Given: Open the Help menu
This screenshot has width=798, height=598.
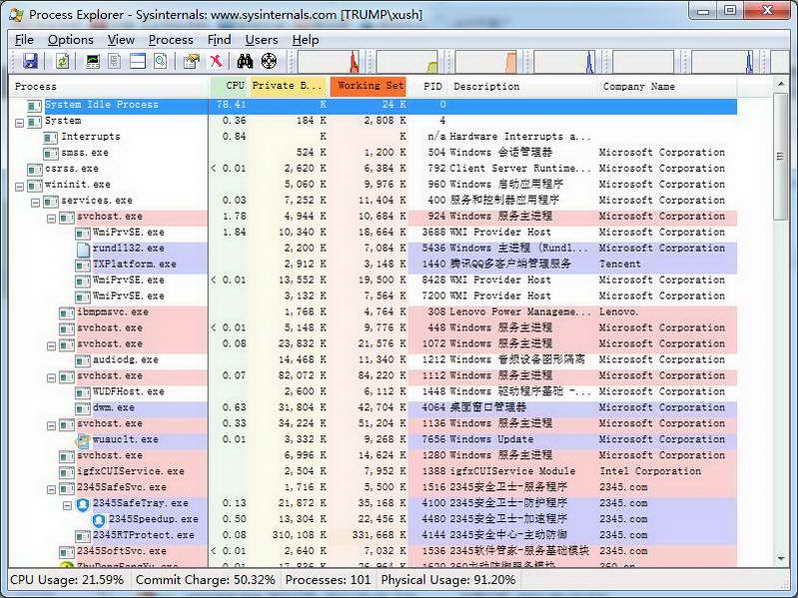Looking at the screenshot, I should pos(305,40).
